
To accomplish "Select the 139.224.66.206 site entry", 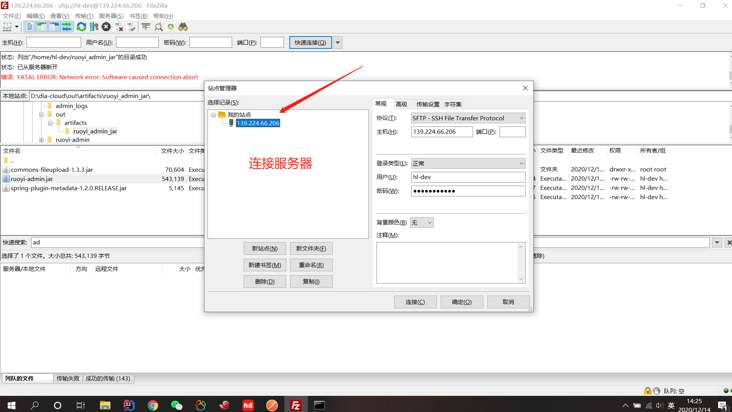I will coord(258,123).
